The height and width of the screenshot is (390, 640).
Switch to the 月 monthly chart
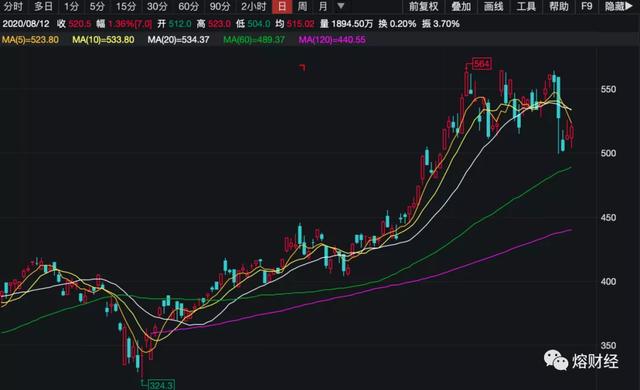click(x=323, y=7)
